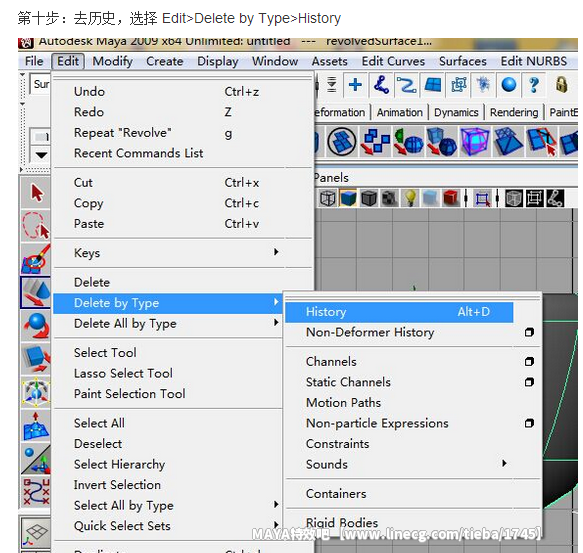Click the Last Used curve tool icon
This screenshot has width=583, height=553.
tap(36, 492)
